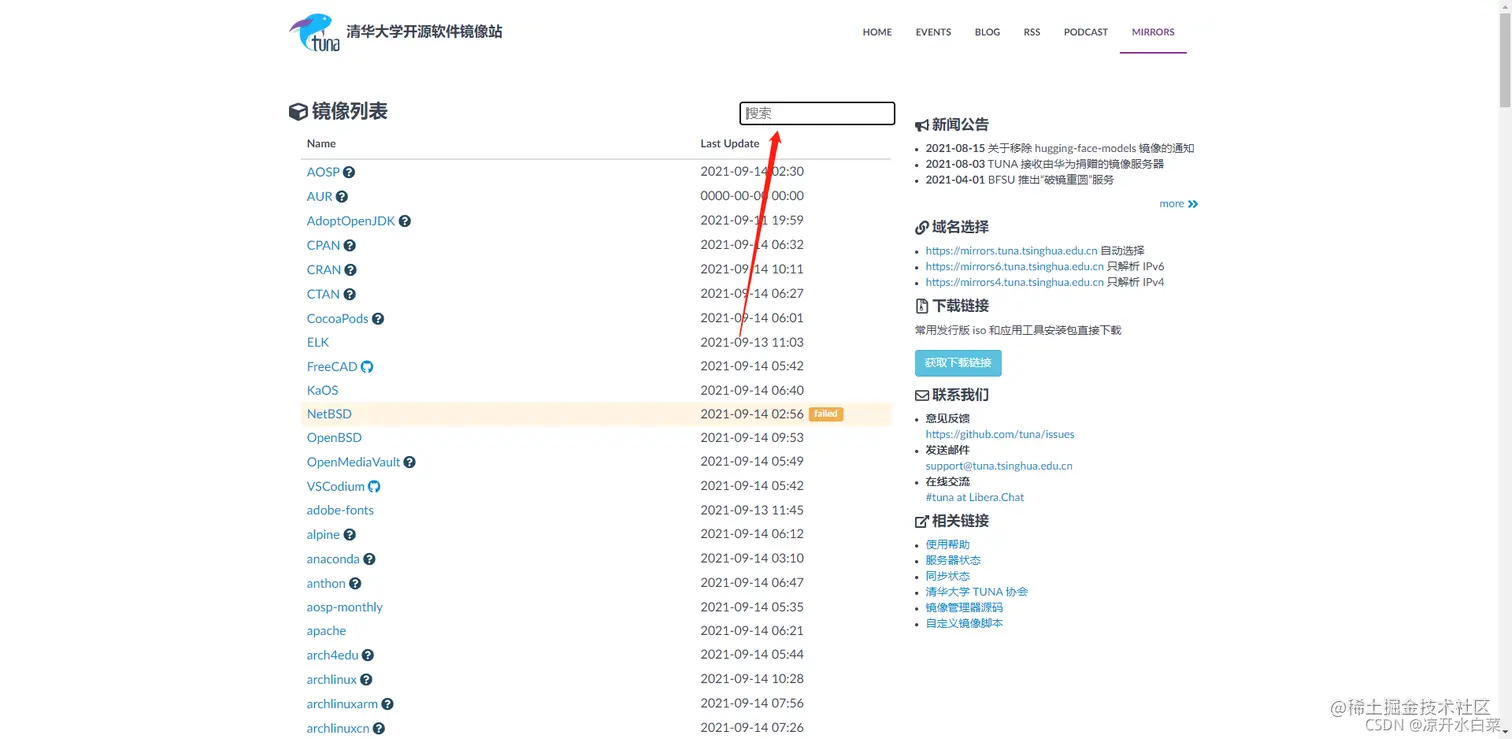Viewport: 1512px width, 739px height.
Task: Click the failed badge next to NetBSD
Action: [825, 414]
